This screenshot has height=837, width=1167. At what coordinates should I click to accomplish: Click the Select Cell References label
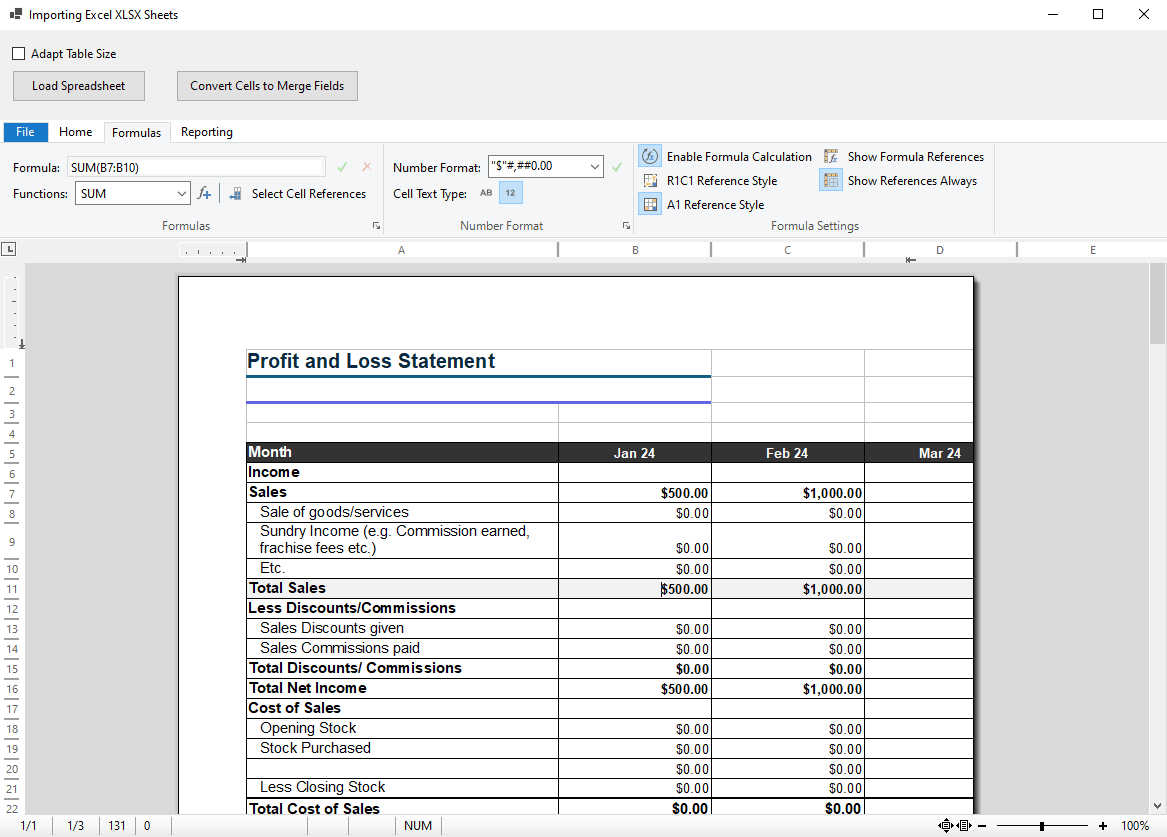(309, 193)
